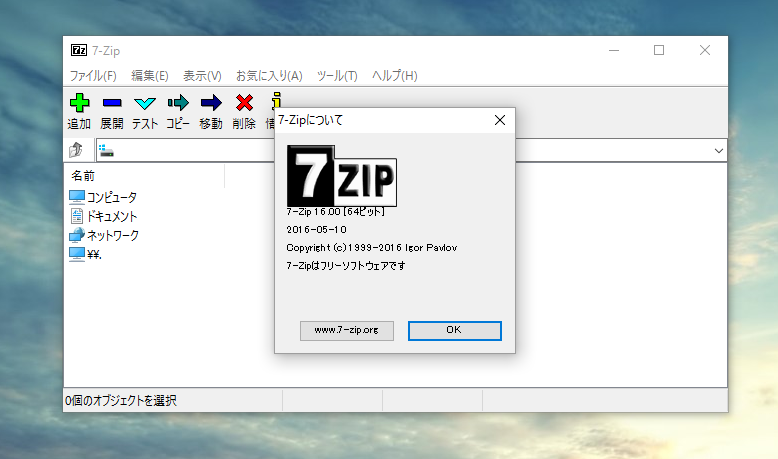Click the Test (テスト) toolbar icon
The image size is (778, 459).
point(145,103)
